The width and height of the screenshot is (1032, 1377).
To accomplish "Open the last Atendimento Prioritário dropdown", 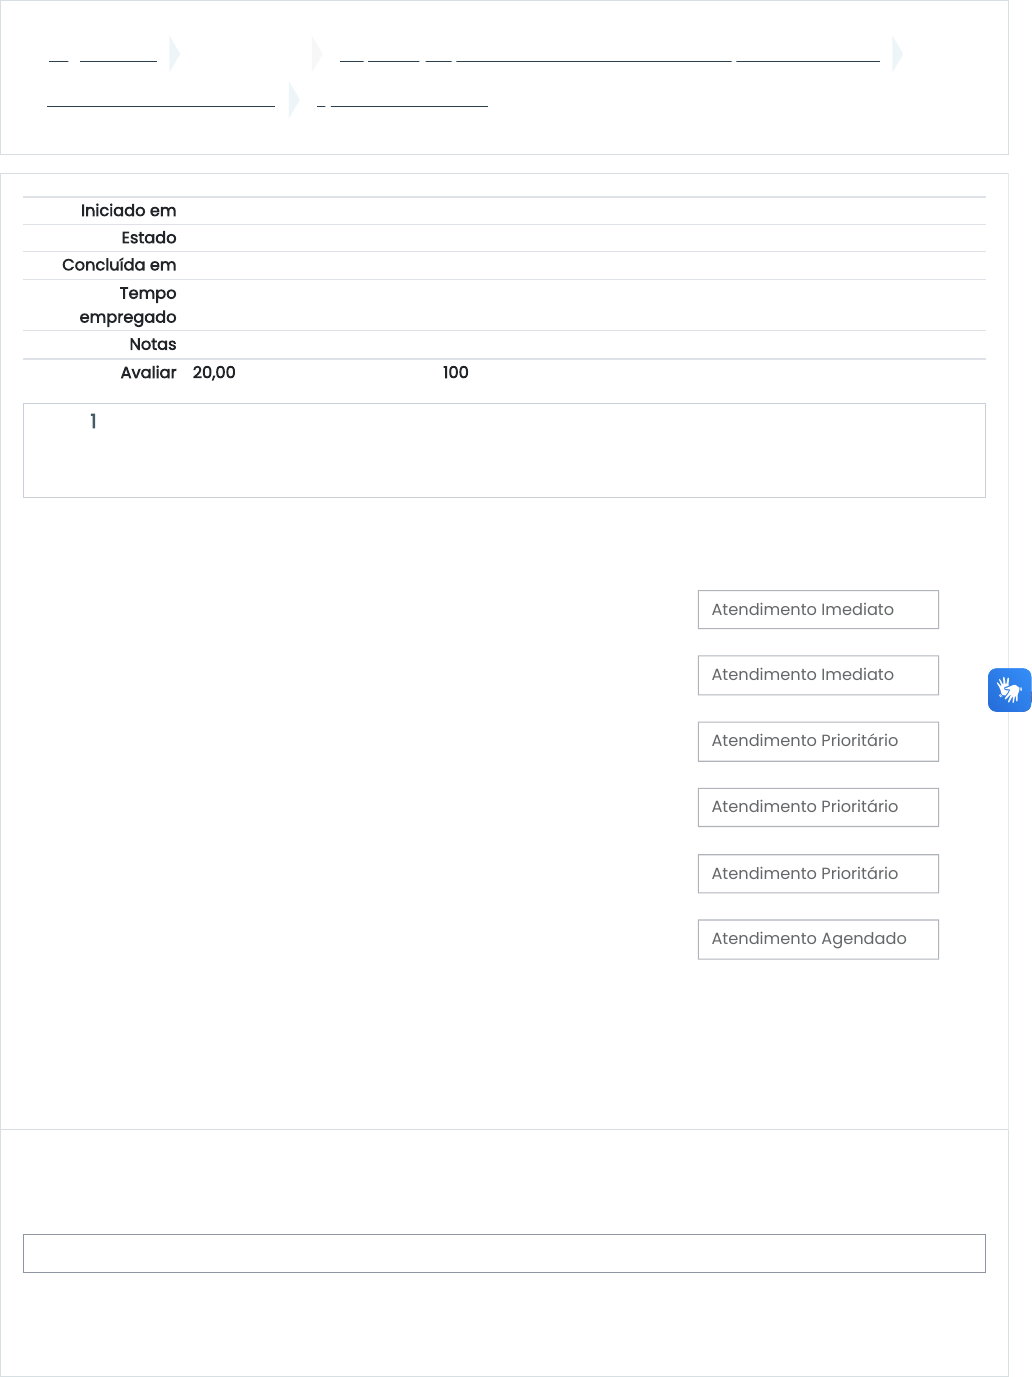I will pyautogui.click(x=817, y=874).
